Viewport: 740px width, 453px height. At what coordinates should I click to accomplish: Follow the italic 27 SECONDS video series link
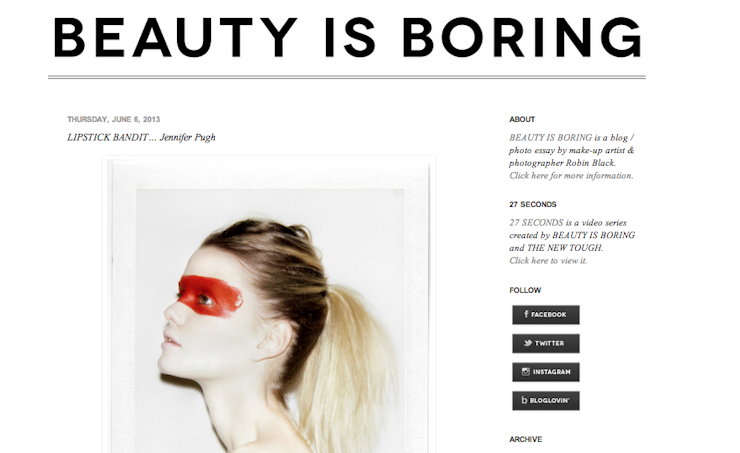click(x=536, y=223)
